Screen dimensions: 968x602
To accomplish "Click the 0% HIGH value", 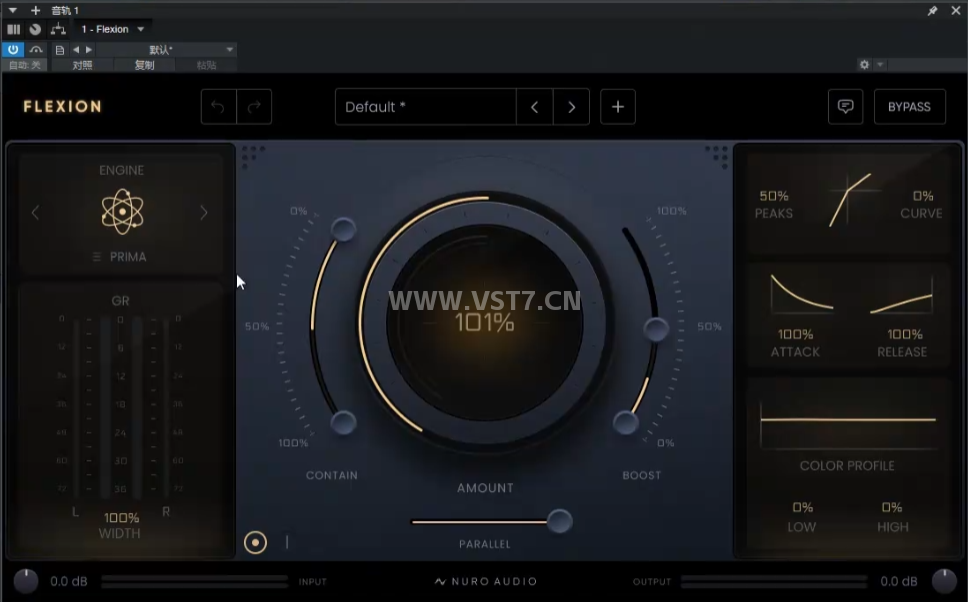I will click(x=891, y=508).
